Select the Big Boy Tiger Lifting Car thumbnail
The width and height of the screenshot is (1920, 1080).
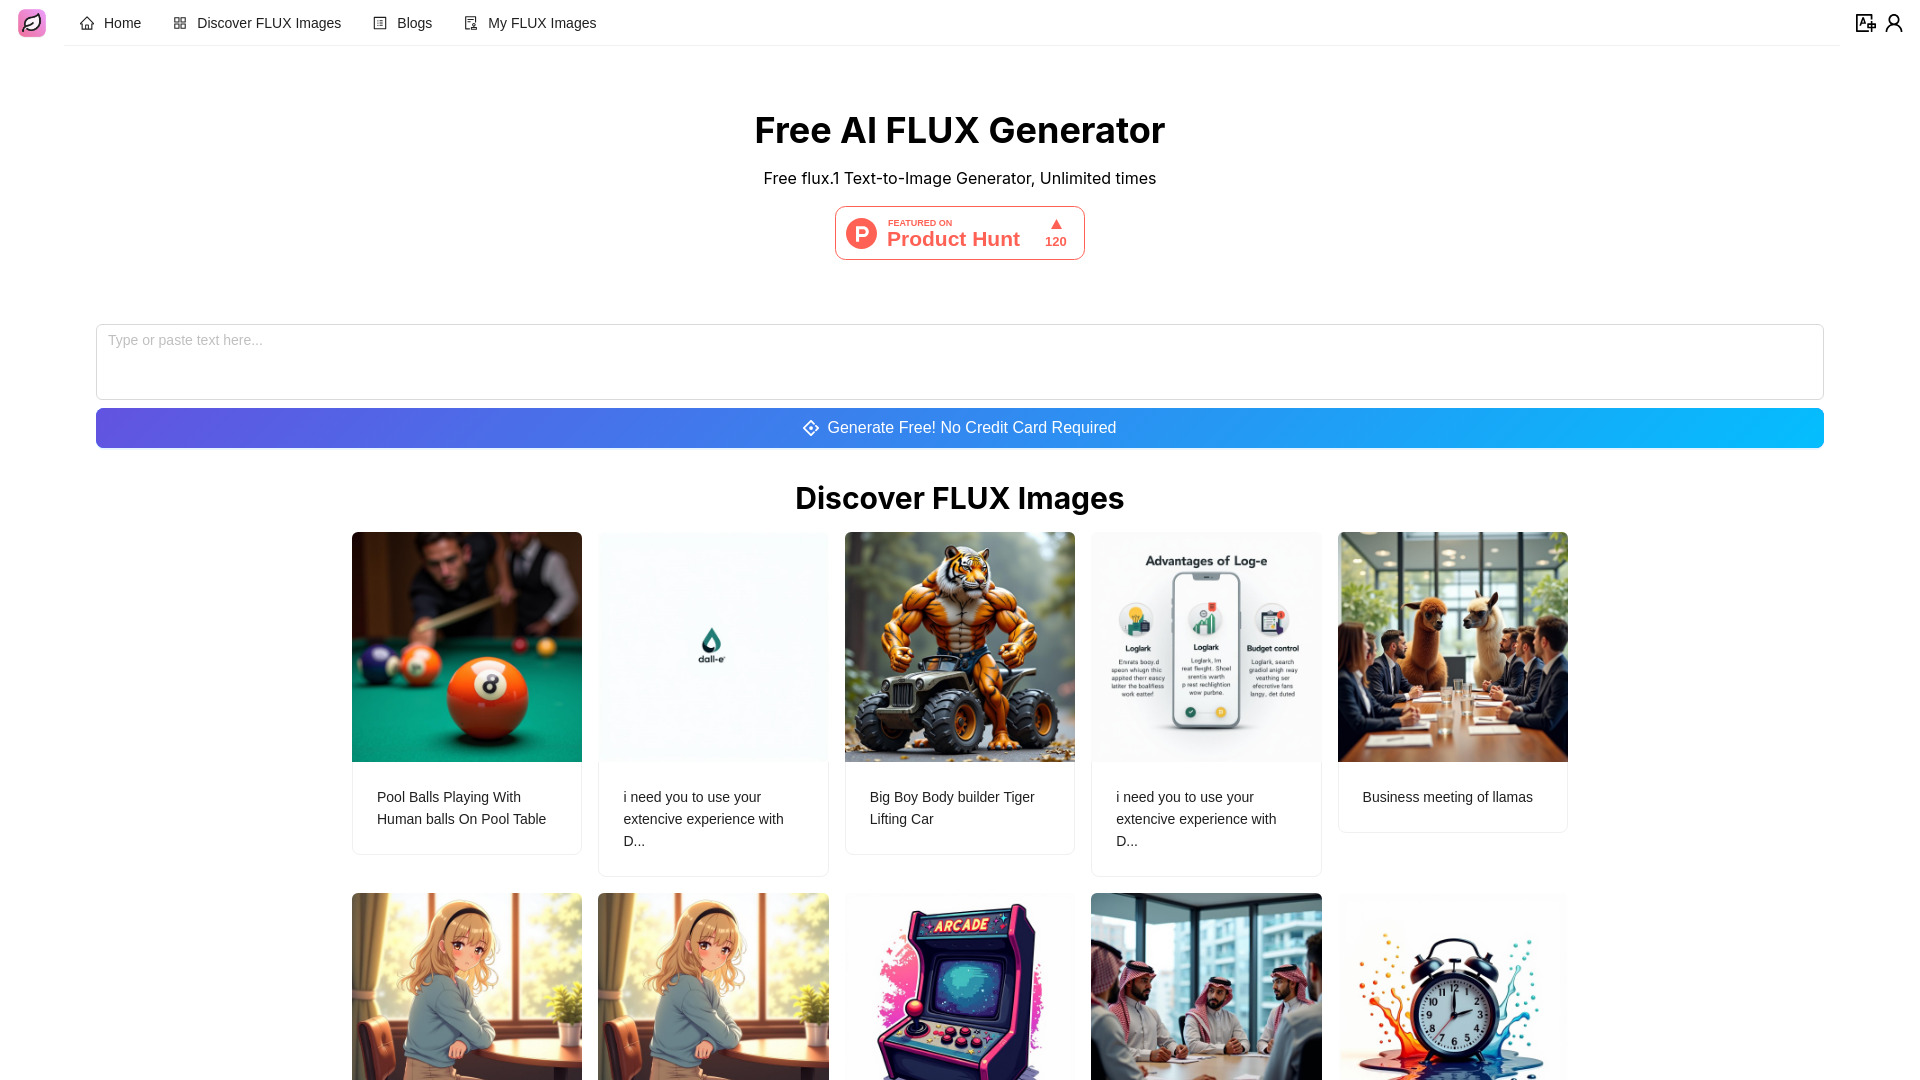pyautogui.click(x=959, y=646)
